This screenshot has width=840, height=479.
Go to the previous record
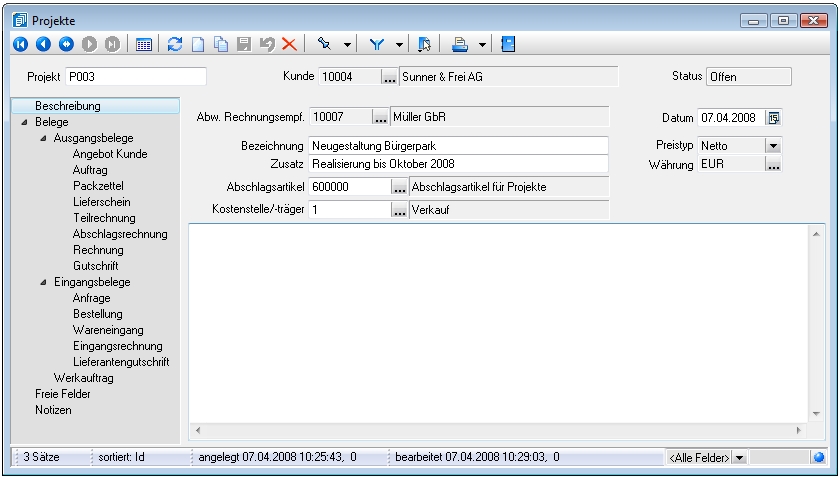(43, 44)
